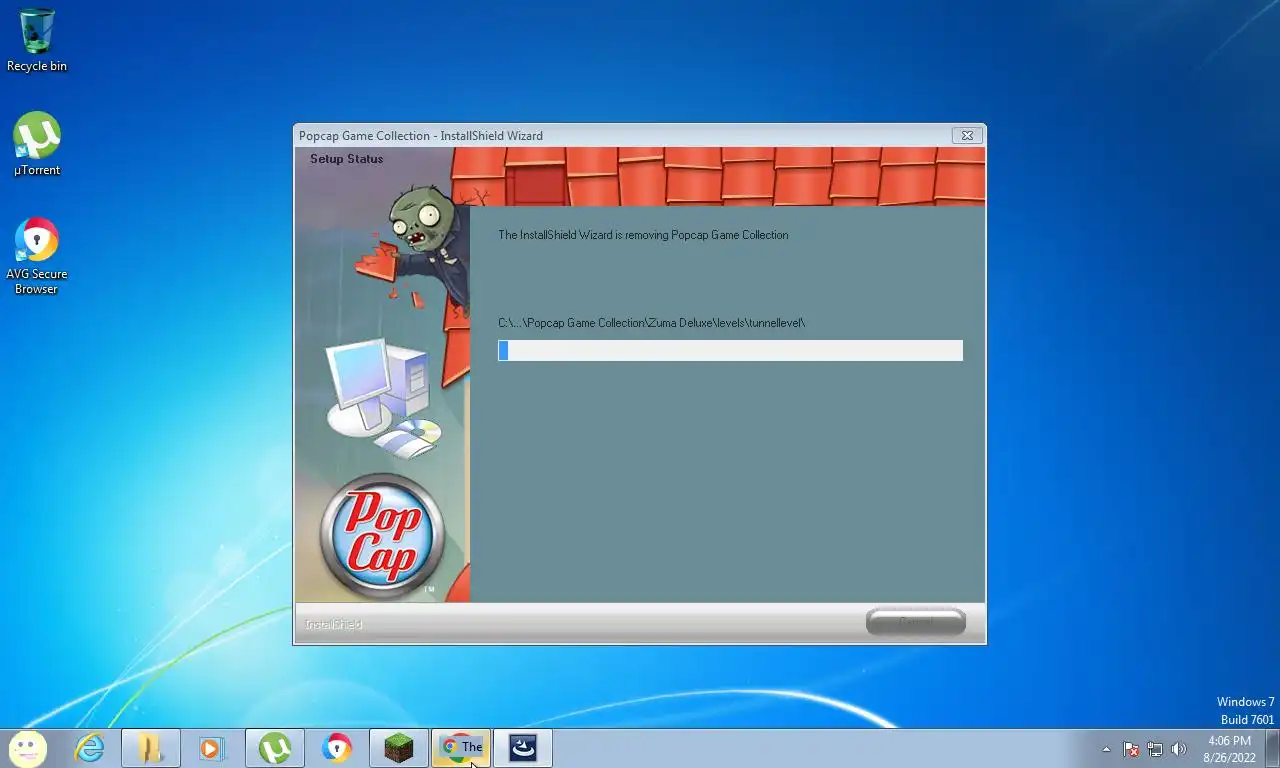This screenshot has width=1280, height=768.
Task: Click the removal progress bar
Action: (x=730, y=350)
